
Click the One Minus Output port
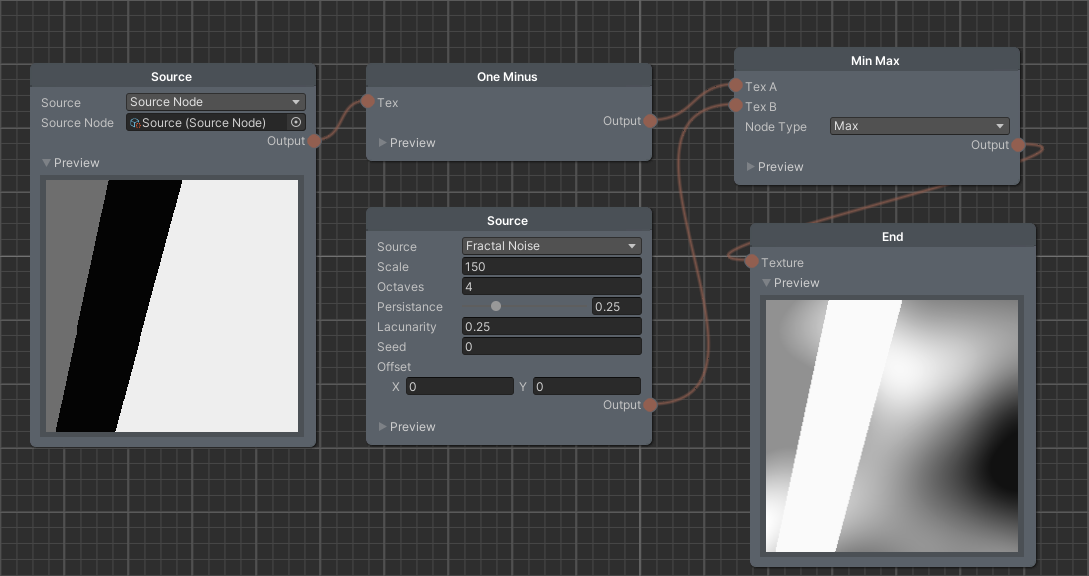click(650, 121)
